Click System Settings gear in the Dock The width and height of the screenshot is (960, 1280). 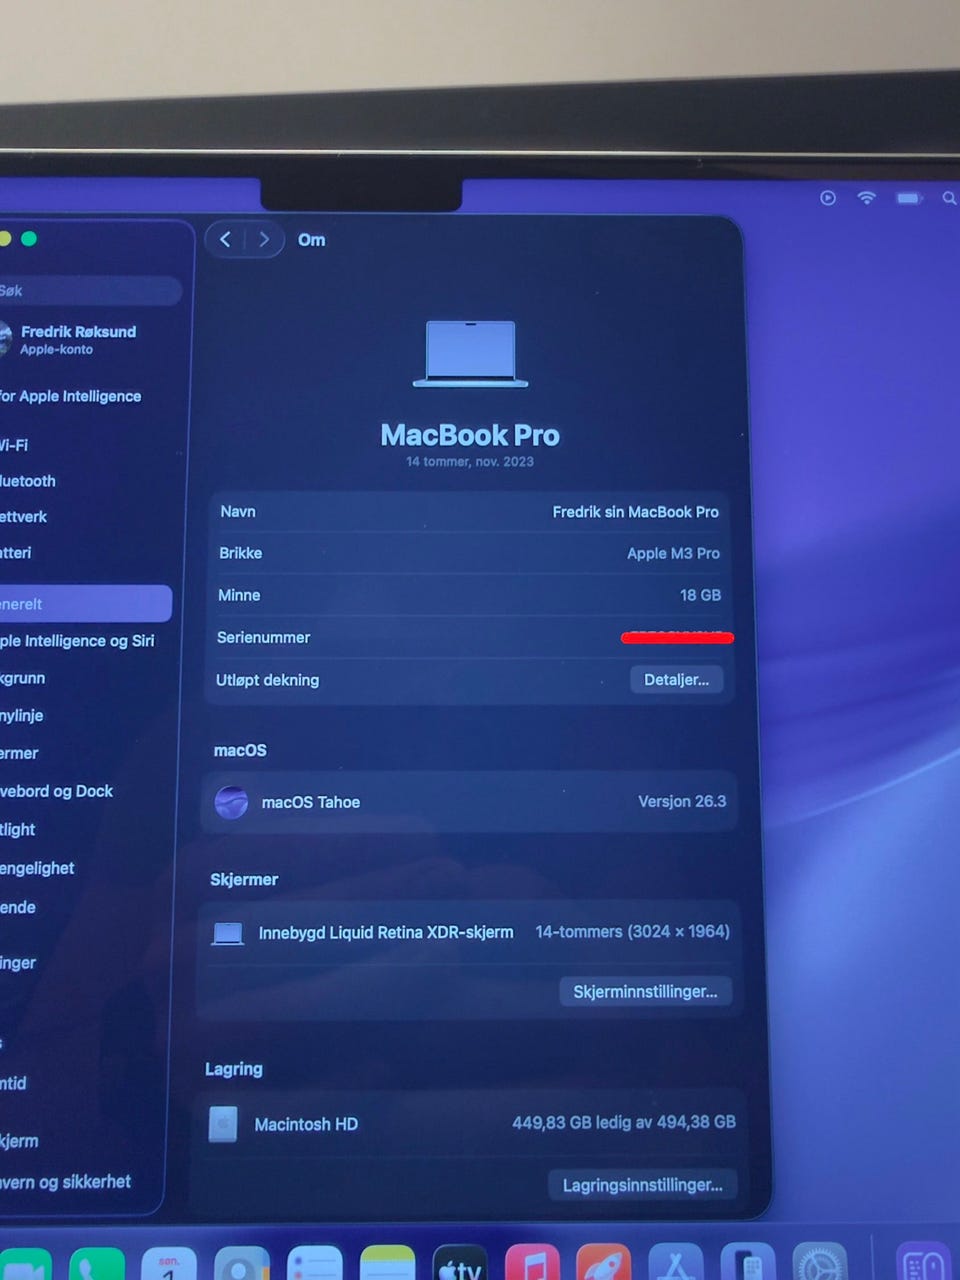(x=820, y=1263)
